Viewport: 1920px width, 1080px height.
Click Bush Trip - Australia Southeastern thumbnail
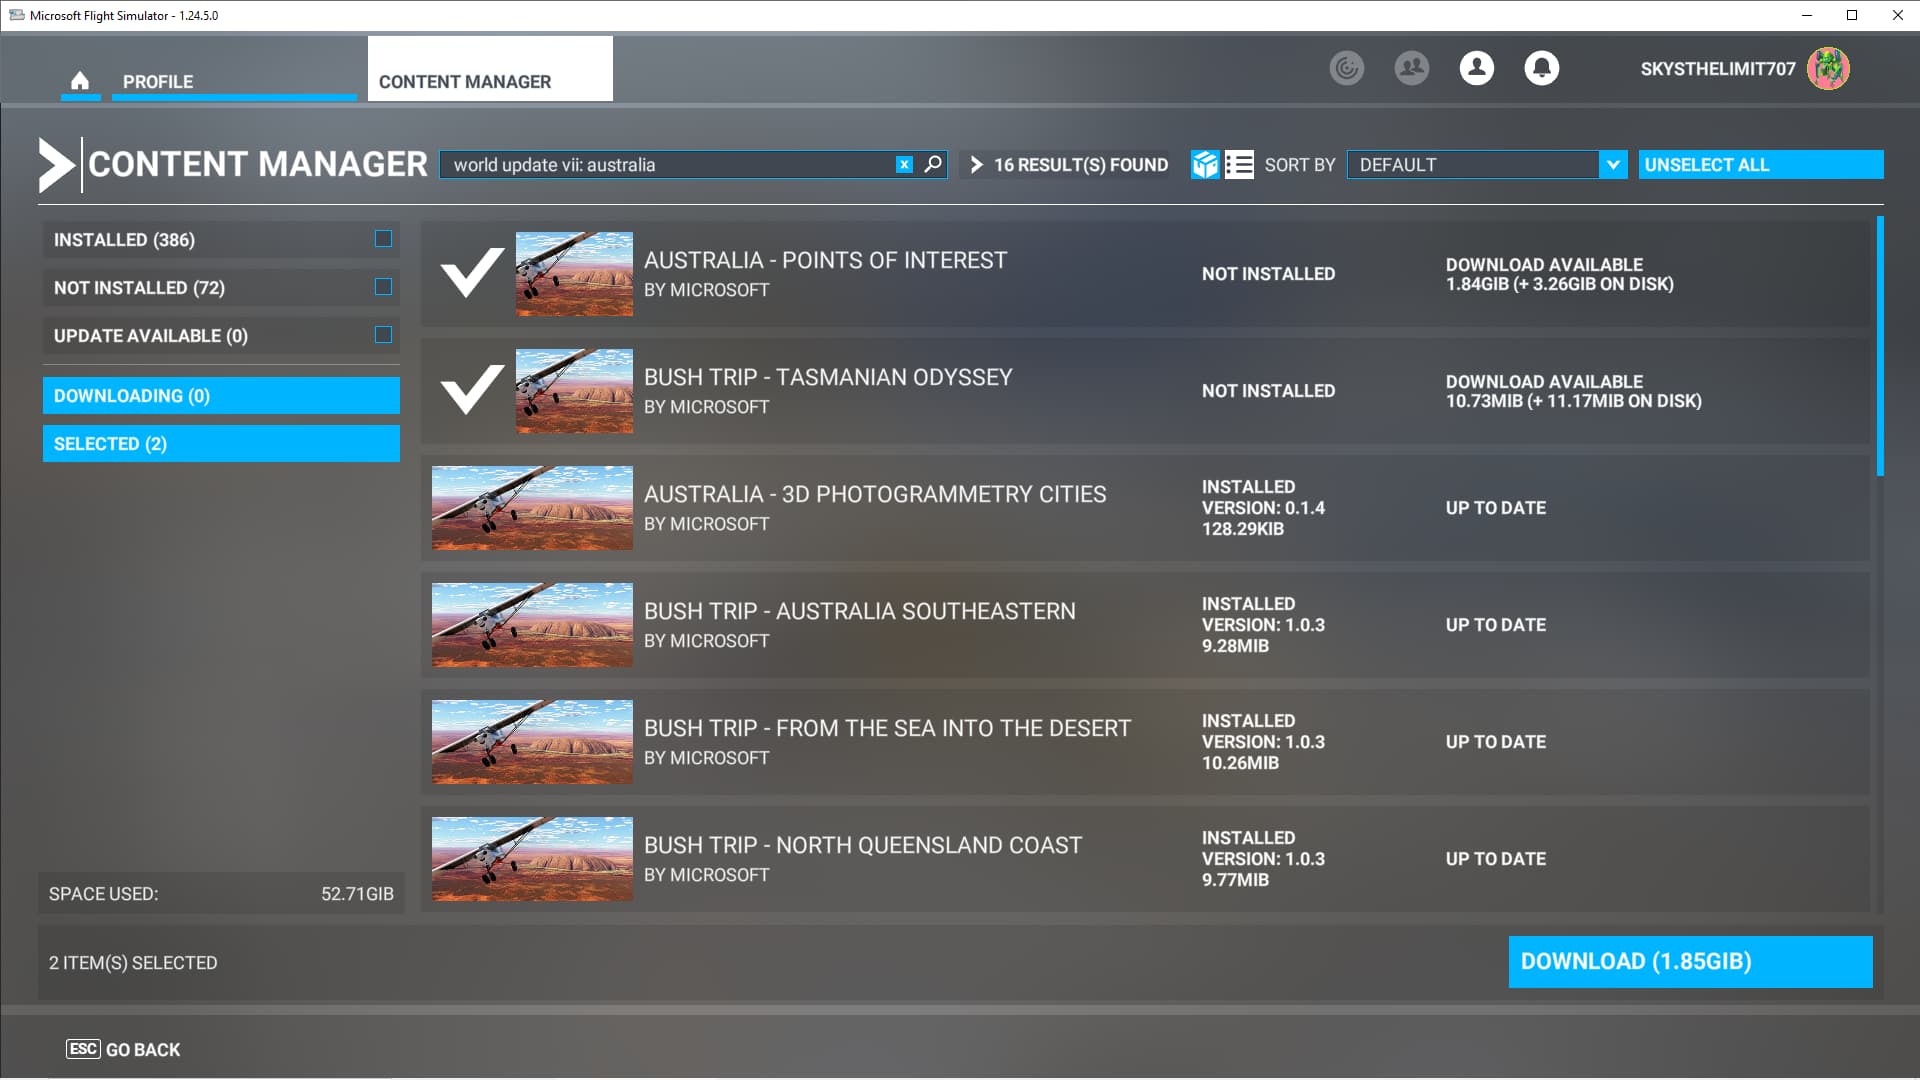tap(532, 625)
